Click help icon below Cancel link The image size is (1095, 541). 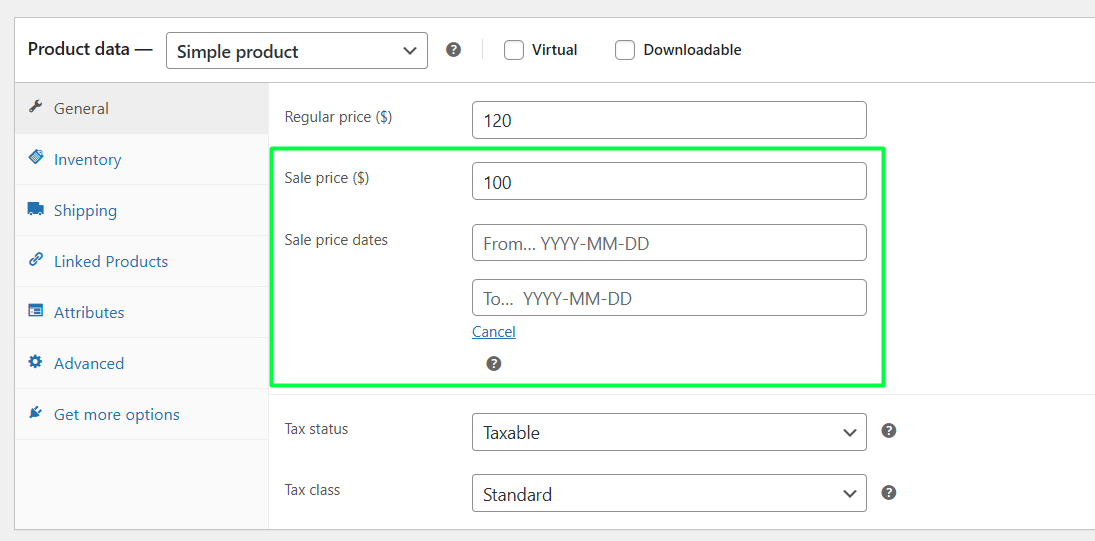(494, 364)
